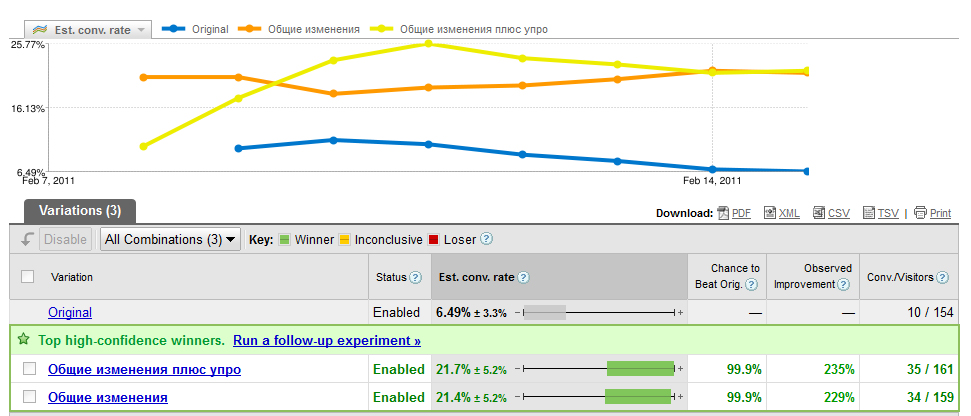This screenshot has width=971, height=416.
Task: Click the CSV download icon
Action: 819,213
